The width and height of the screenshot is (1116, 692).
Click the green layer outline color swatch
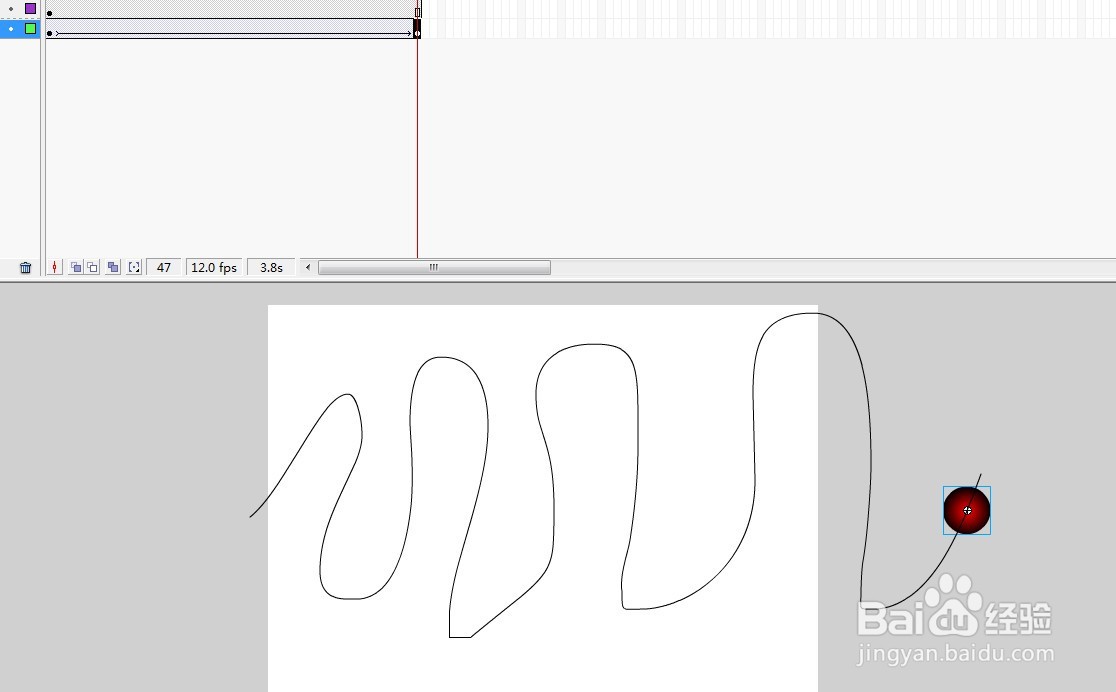coord(31,28)
